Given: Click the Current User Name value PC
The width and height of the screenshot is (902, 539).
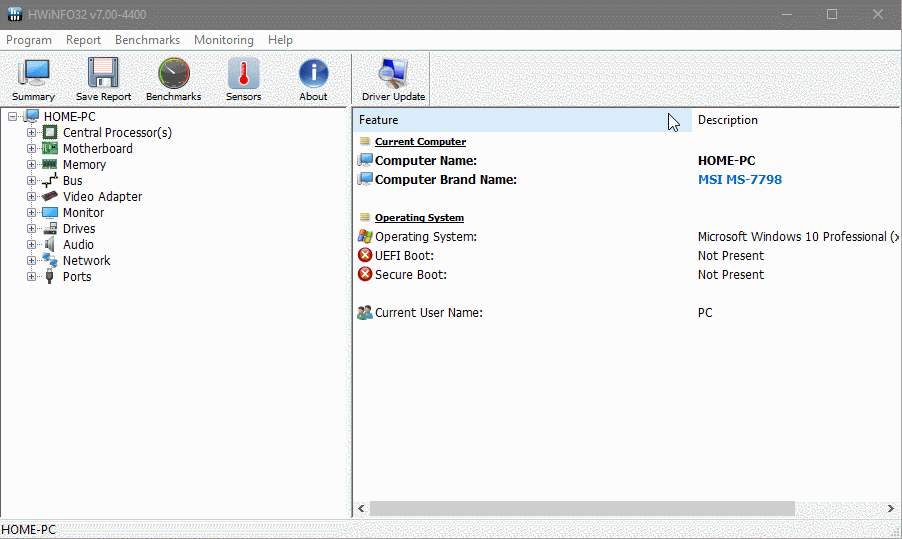Looking at the screenshot, I should click(x=705, y=313).
